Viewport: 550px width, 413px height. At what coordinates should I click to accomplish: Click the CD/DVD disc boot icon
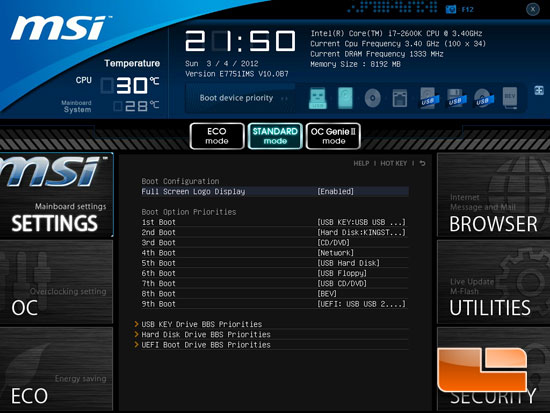tap(373, 98)
